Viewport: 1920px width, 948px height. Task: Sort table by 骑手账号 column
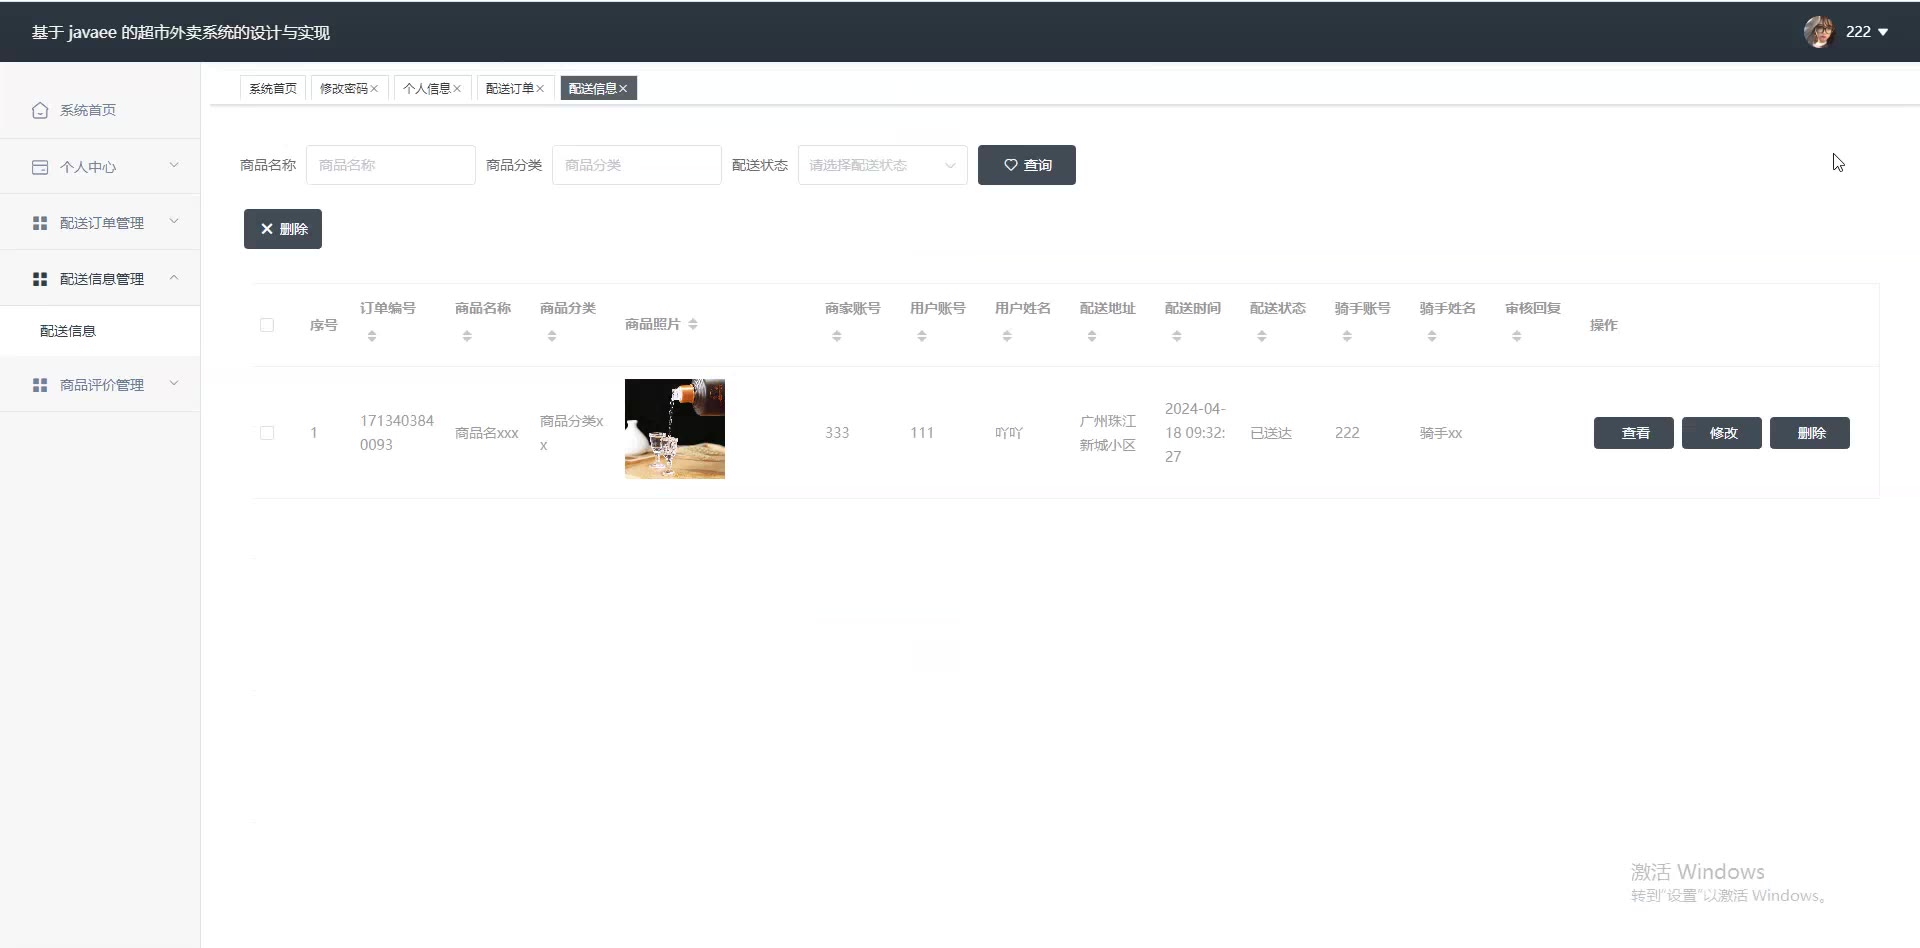point(1347,336)
